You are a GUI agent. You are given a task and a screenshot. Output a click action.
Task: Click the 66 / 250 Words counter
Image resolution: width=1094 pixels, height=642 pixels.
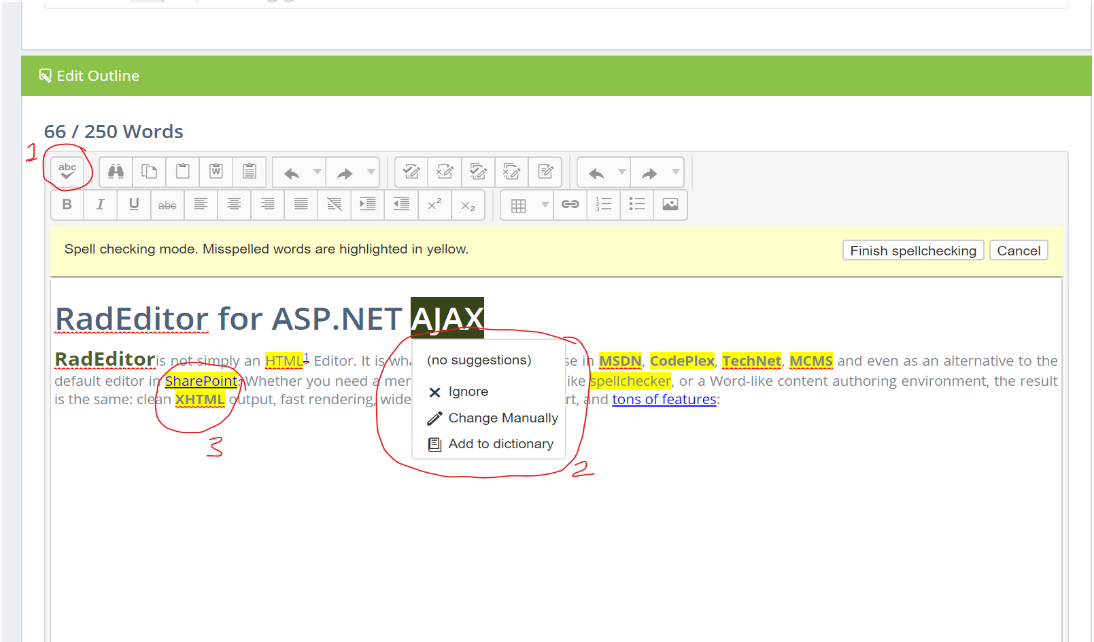(114, 132)
